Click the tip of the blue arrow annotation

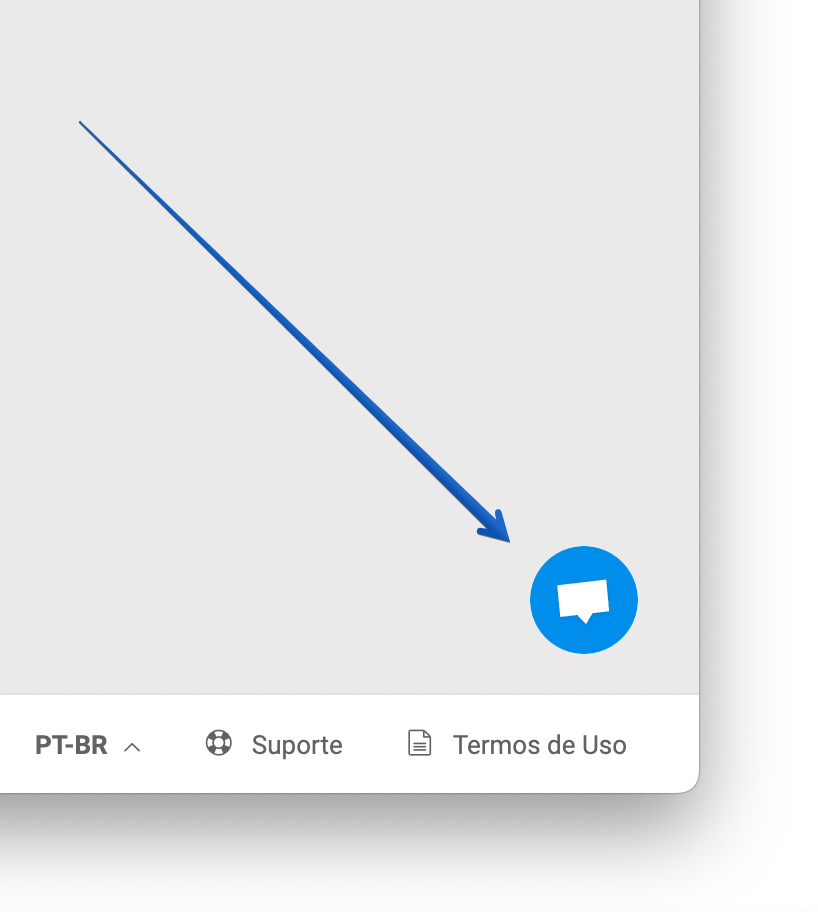coord(508,541)
